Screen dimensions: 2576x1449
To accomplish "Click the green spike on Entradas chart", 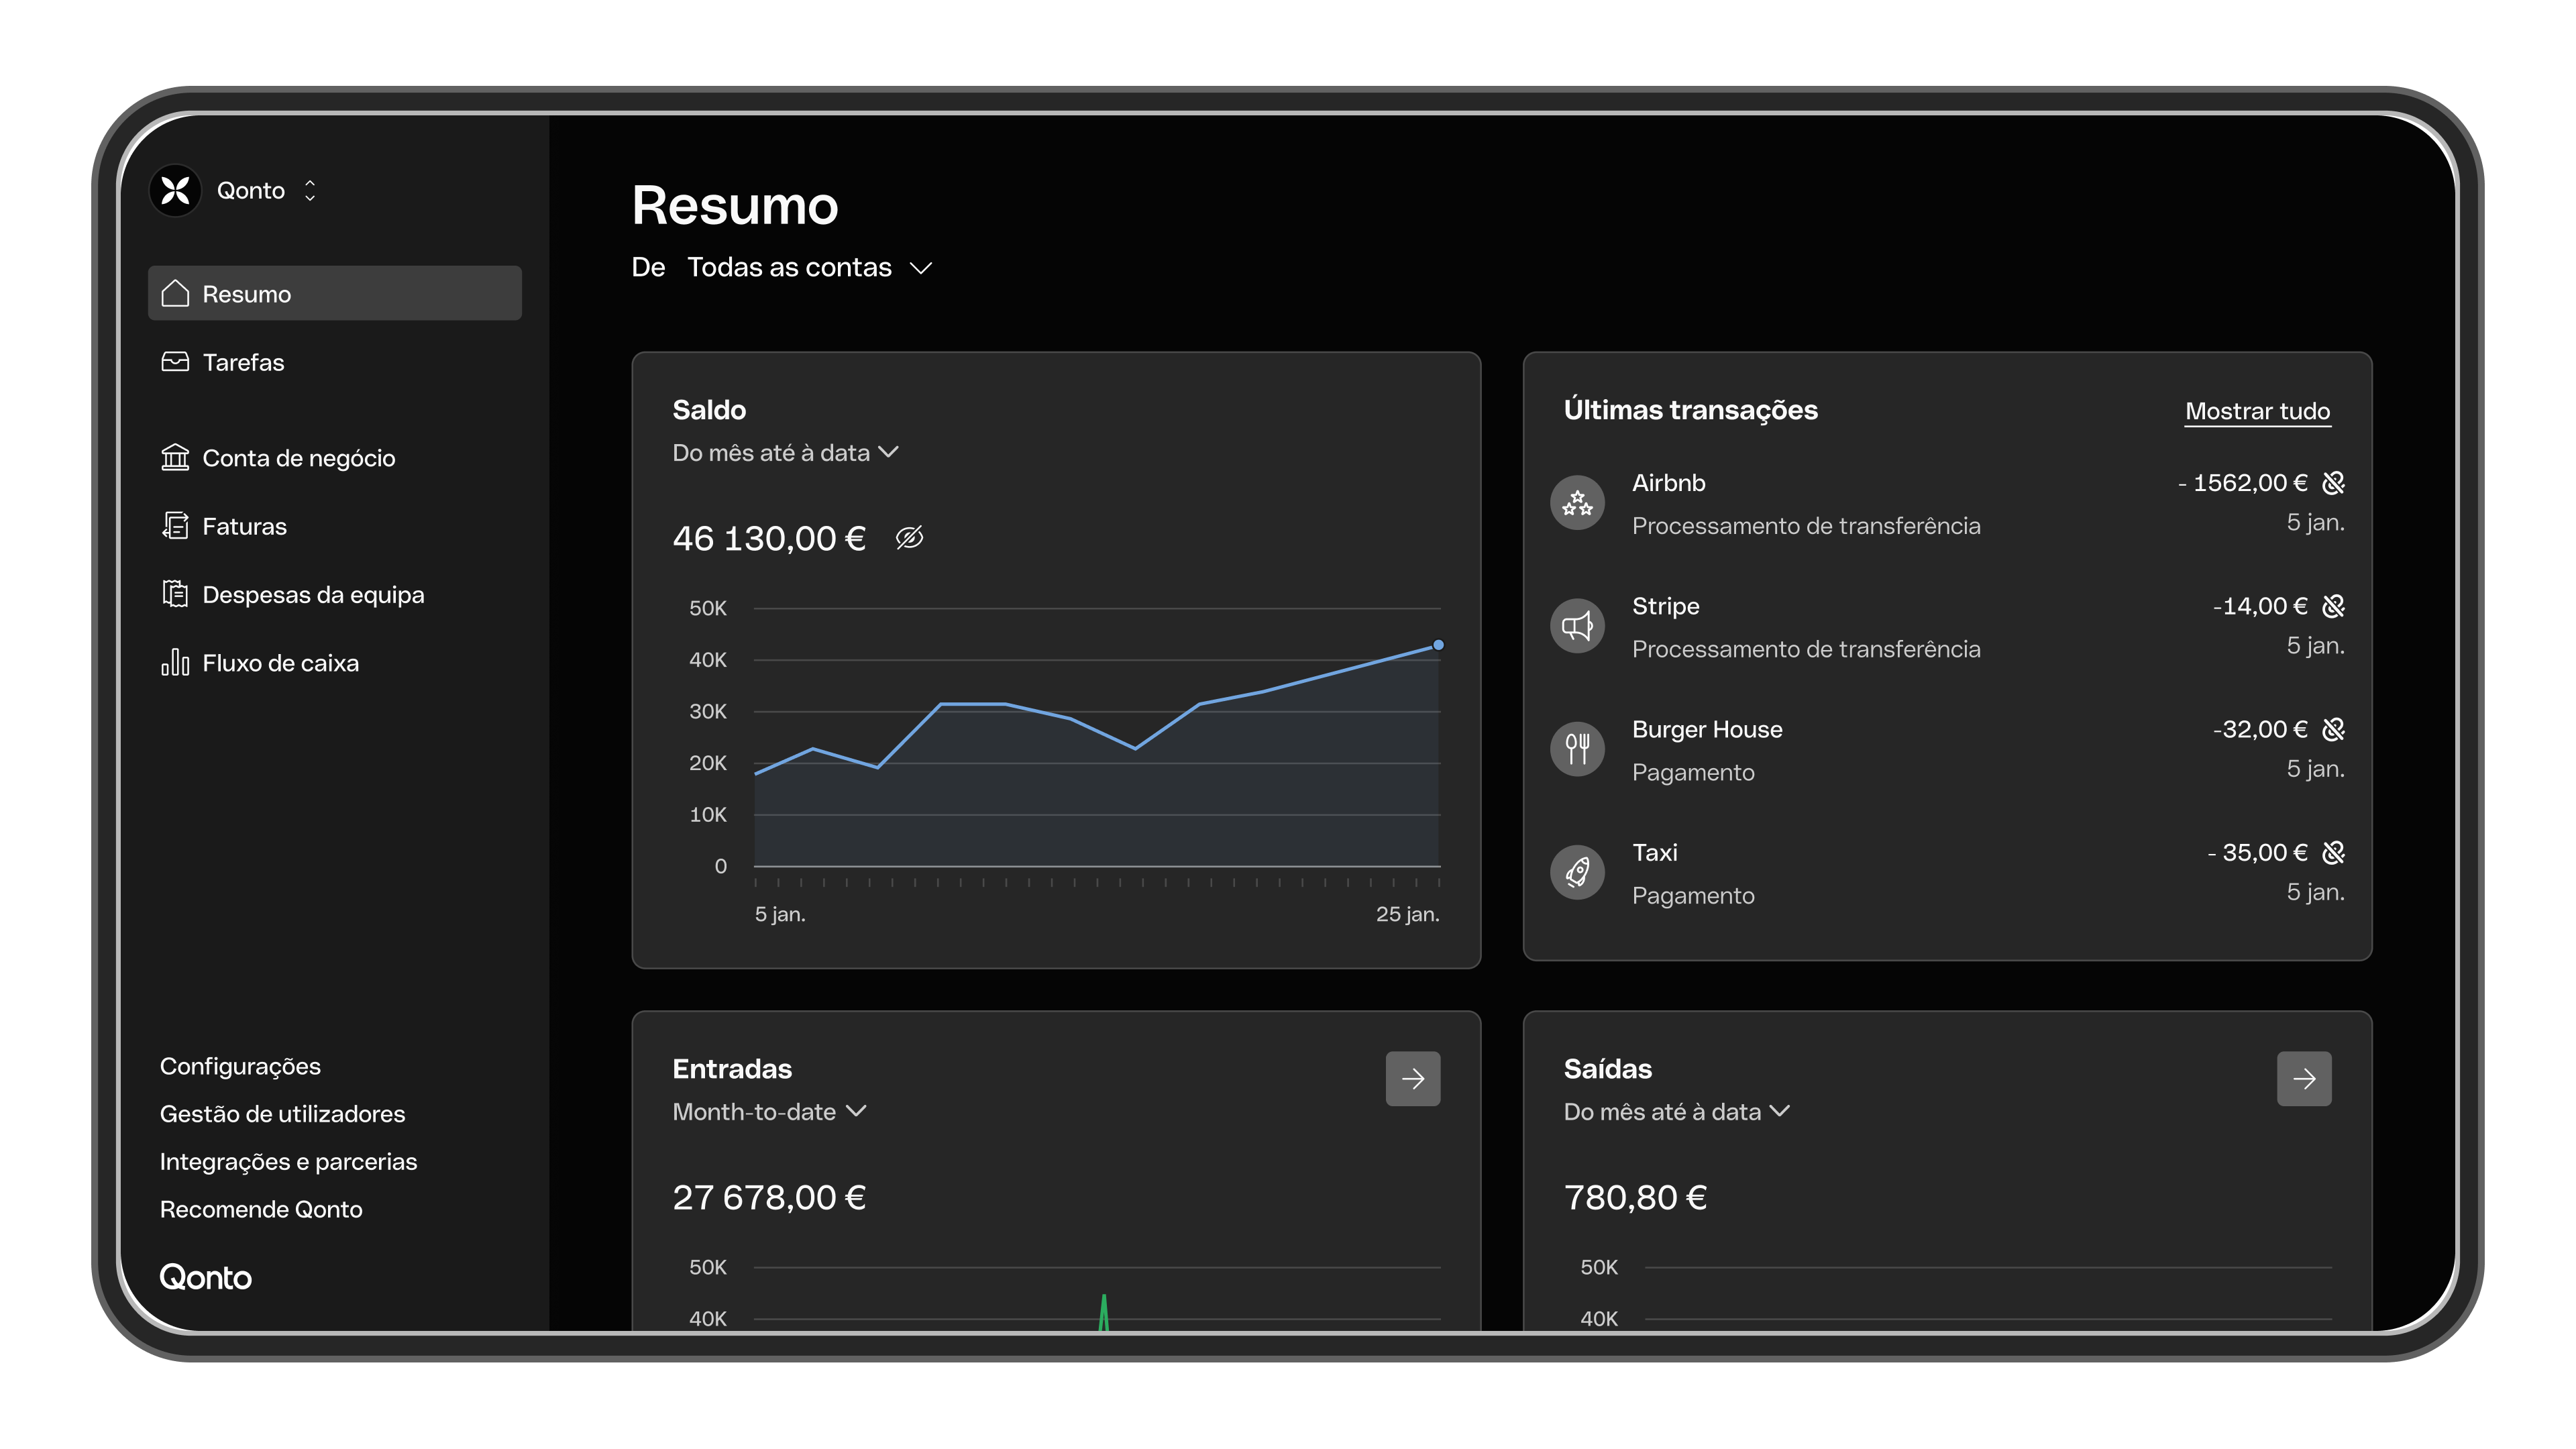I will click(1103, 1312).
